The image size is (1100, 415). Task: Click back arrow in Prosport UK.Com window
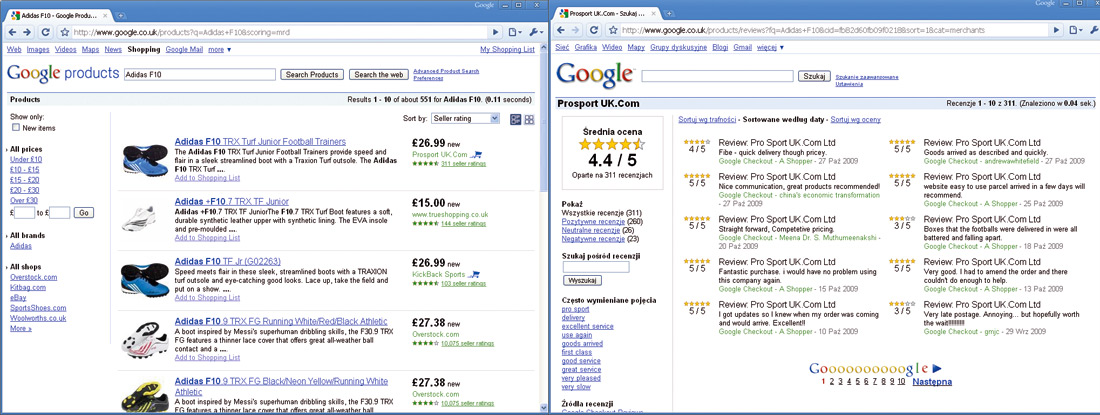pos(559,32)
